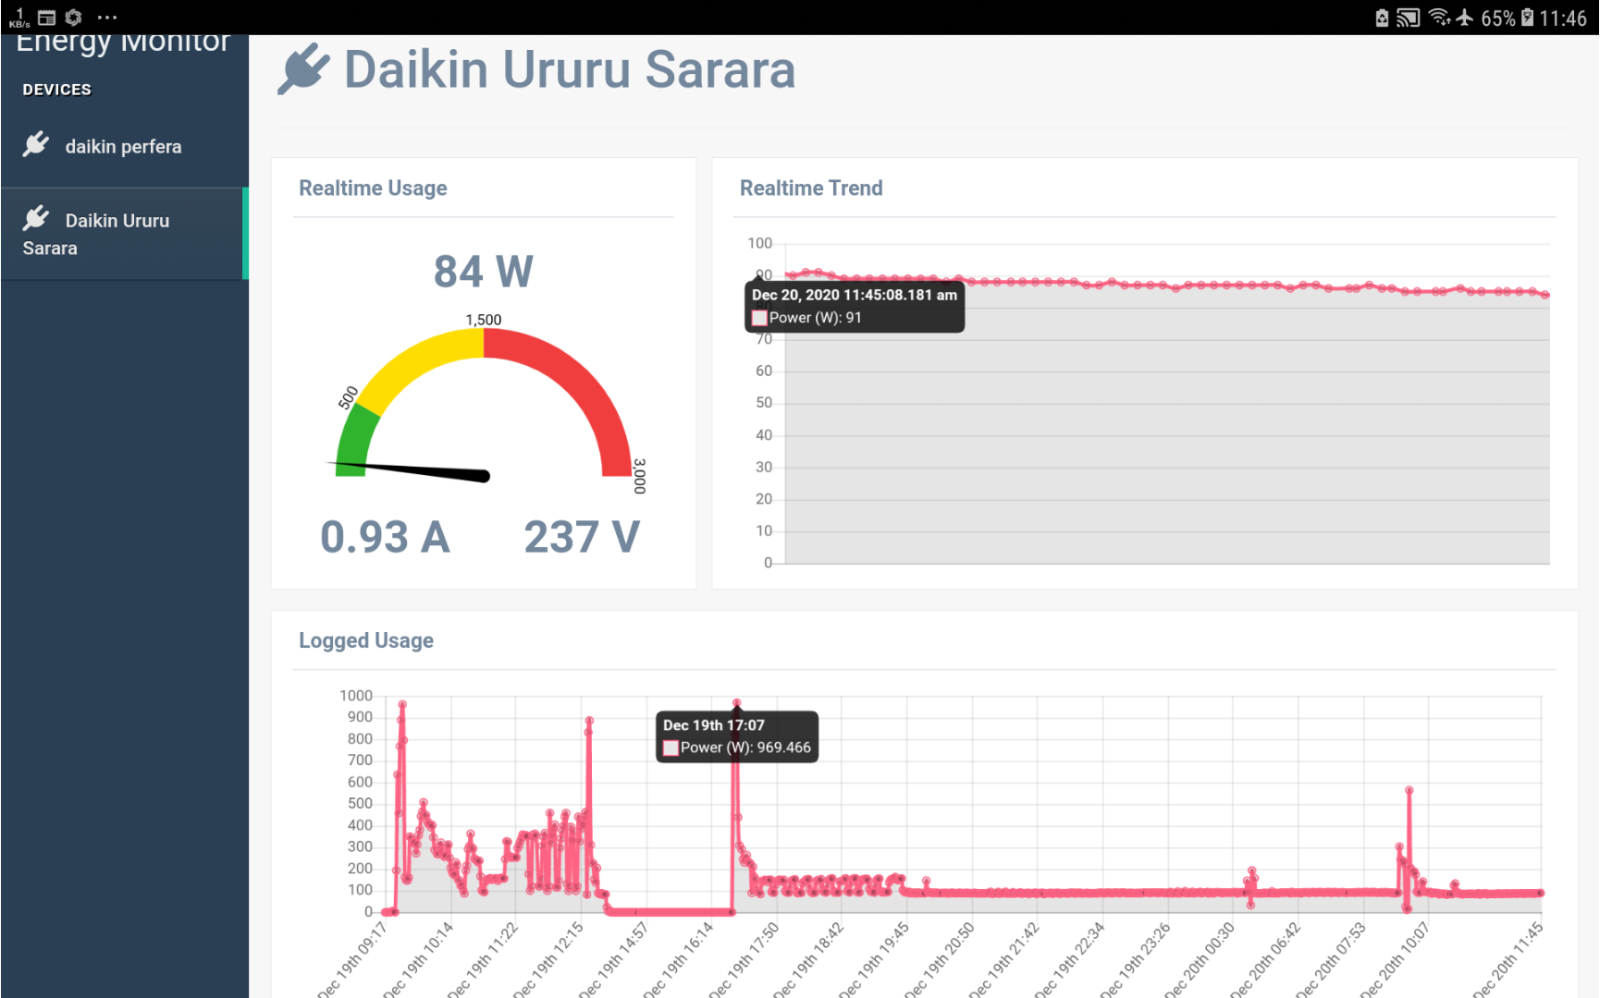
Task: Click the Daikin Ururu Sarara page heading
Action: [x=569, y=70]
